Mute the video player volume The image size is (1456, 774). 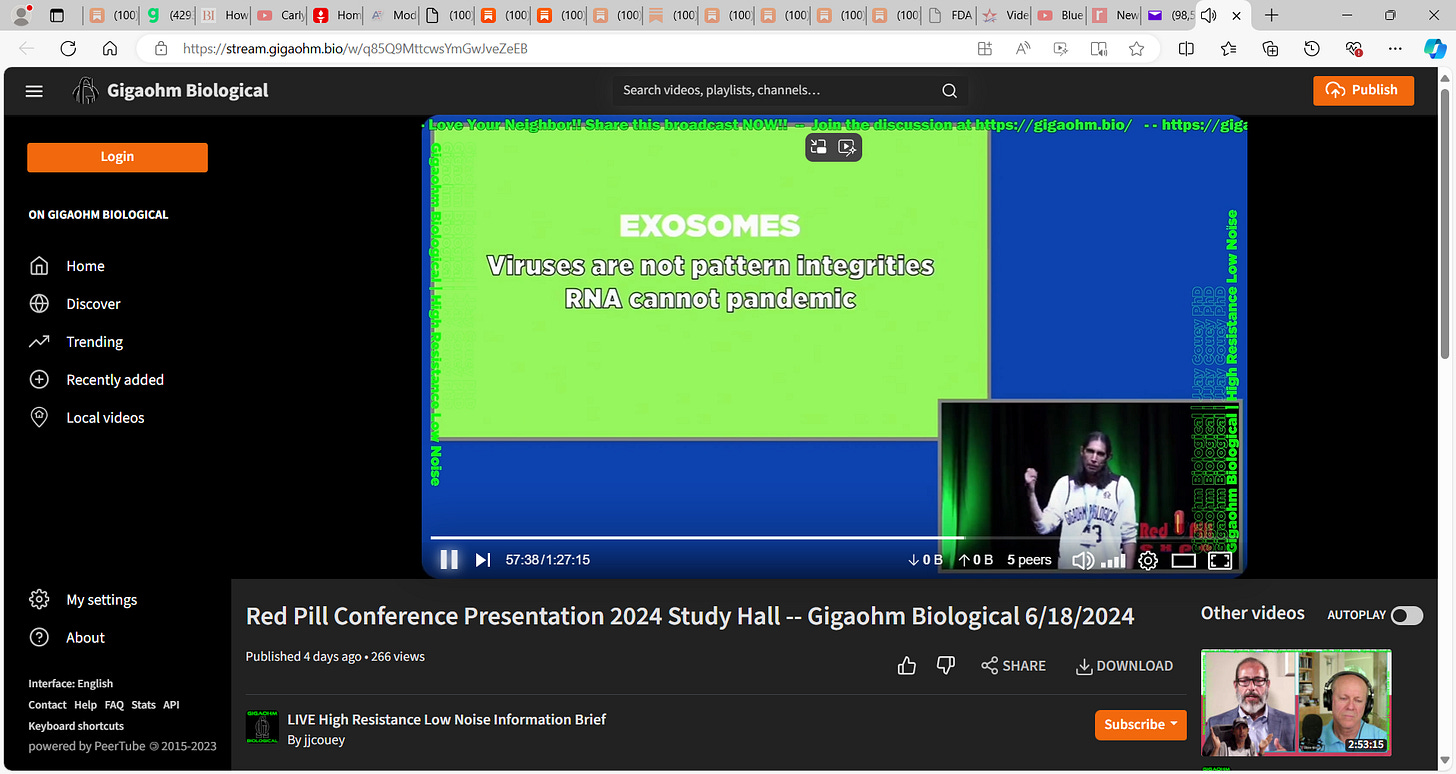(1082, 560)
